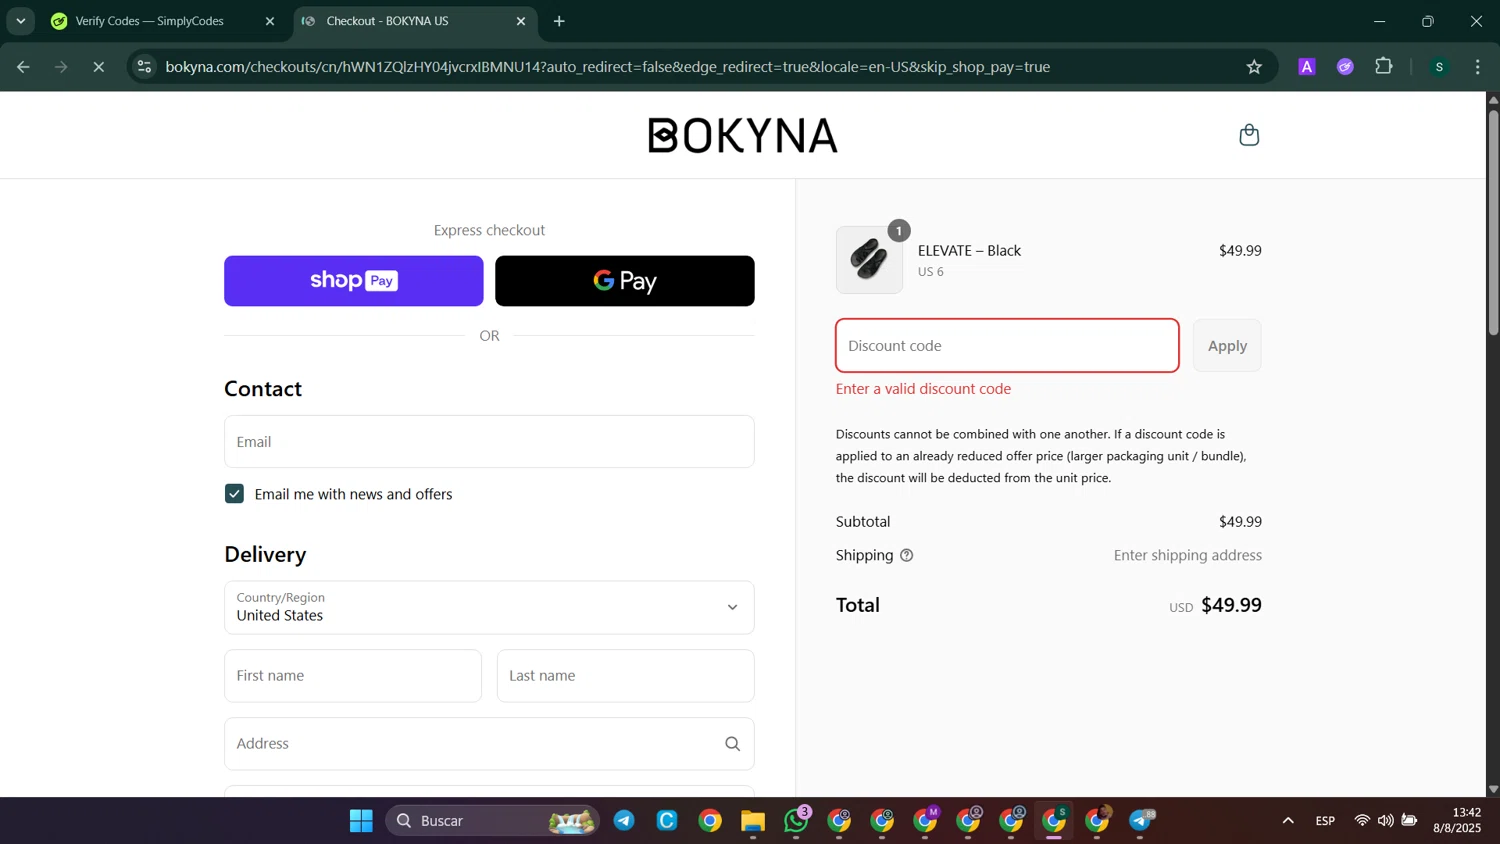Open a new browser tab
Image resolution: width=1500 pixels, height=844 pixels.
[x=559, y=21]
